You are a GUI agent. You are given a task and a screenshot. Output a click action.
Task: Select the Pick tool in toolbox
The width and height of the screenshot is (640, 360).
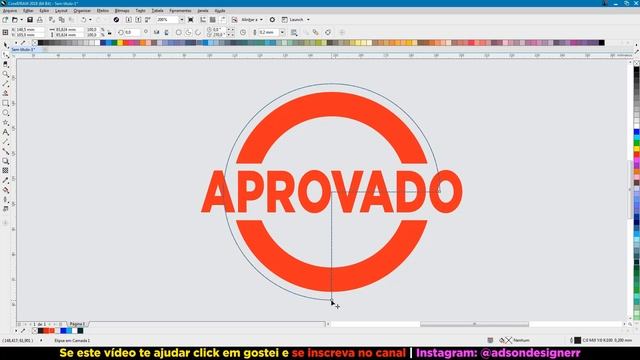click(x=6, y=45)
